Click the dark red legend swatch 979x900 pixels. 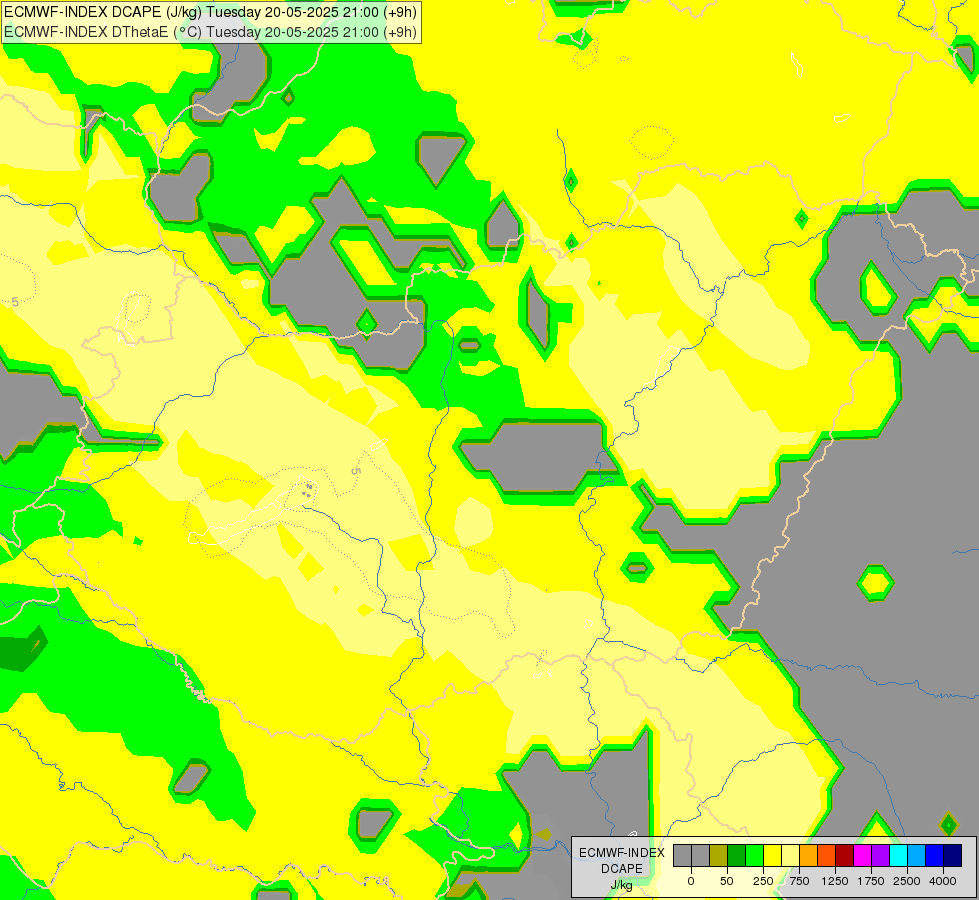844,855
